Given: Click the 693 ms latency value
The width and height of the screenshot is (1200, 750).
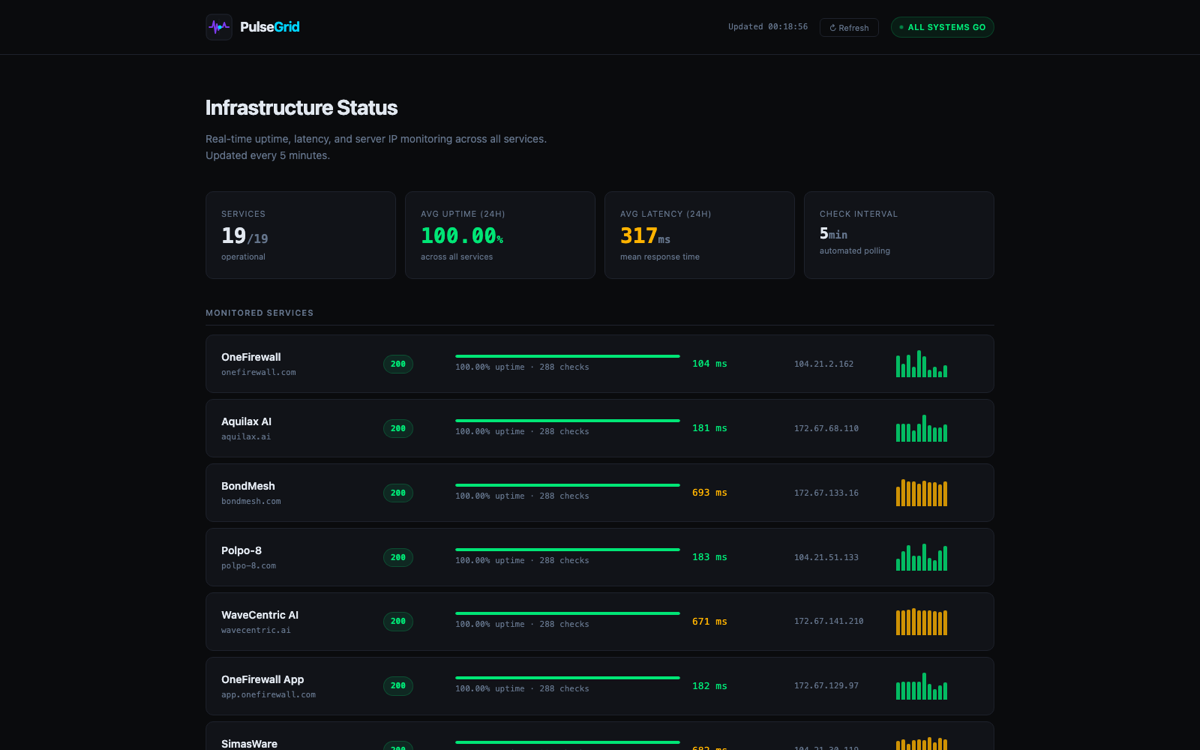Looking at the screenshot, I should pos(710,493).
